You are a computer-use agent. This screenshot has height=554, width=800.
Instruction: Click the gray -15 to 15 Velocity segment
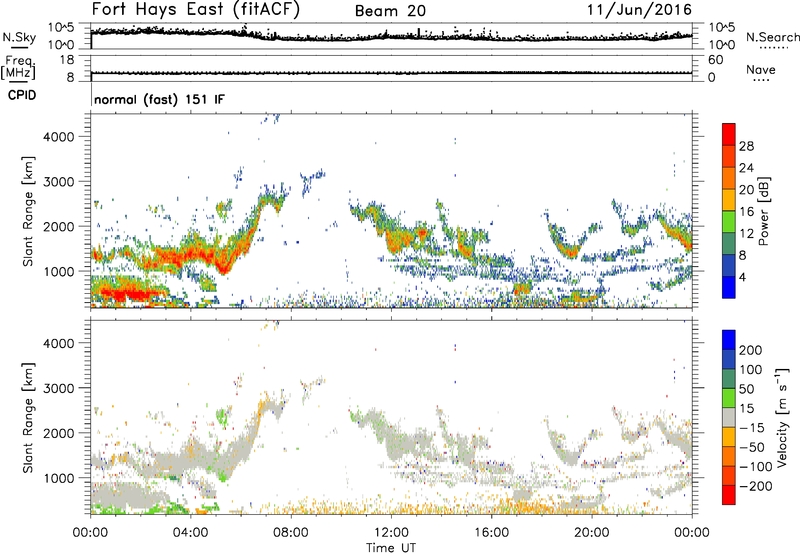(729, 417)
